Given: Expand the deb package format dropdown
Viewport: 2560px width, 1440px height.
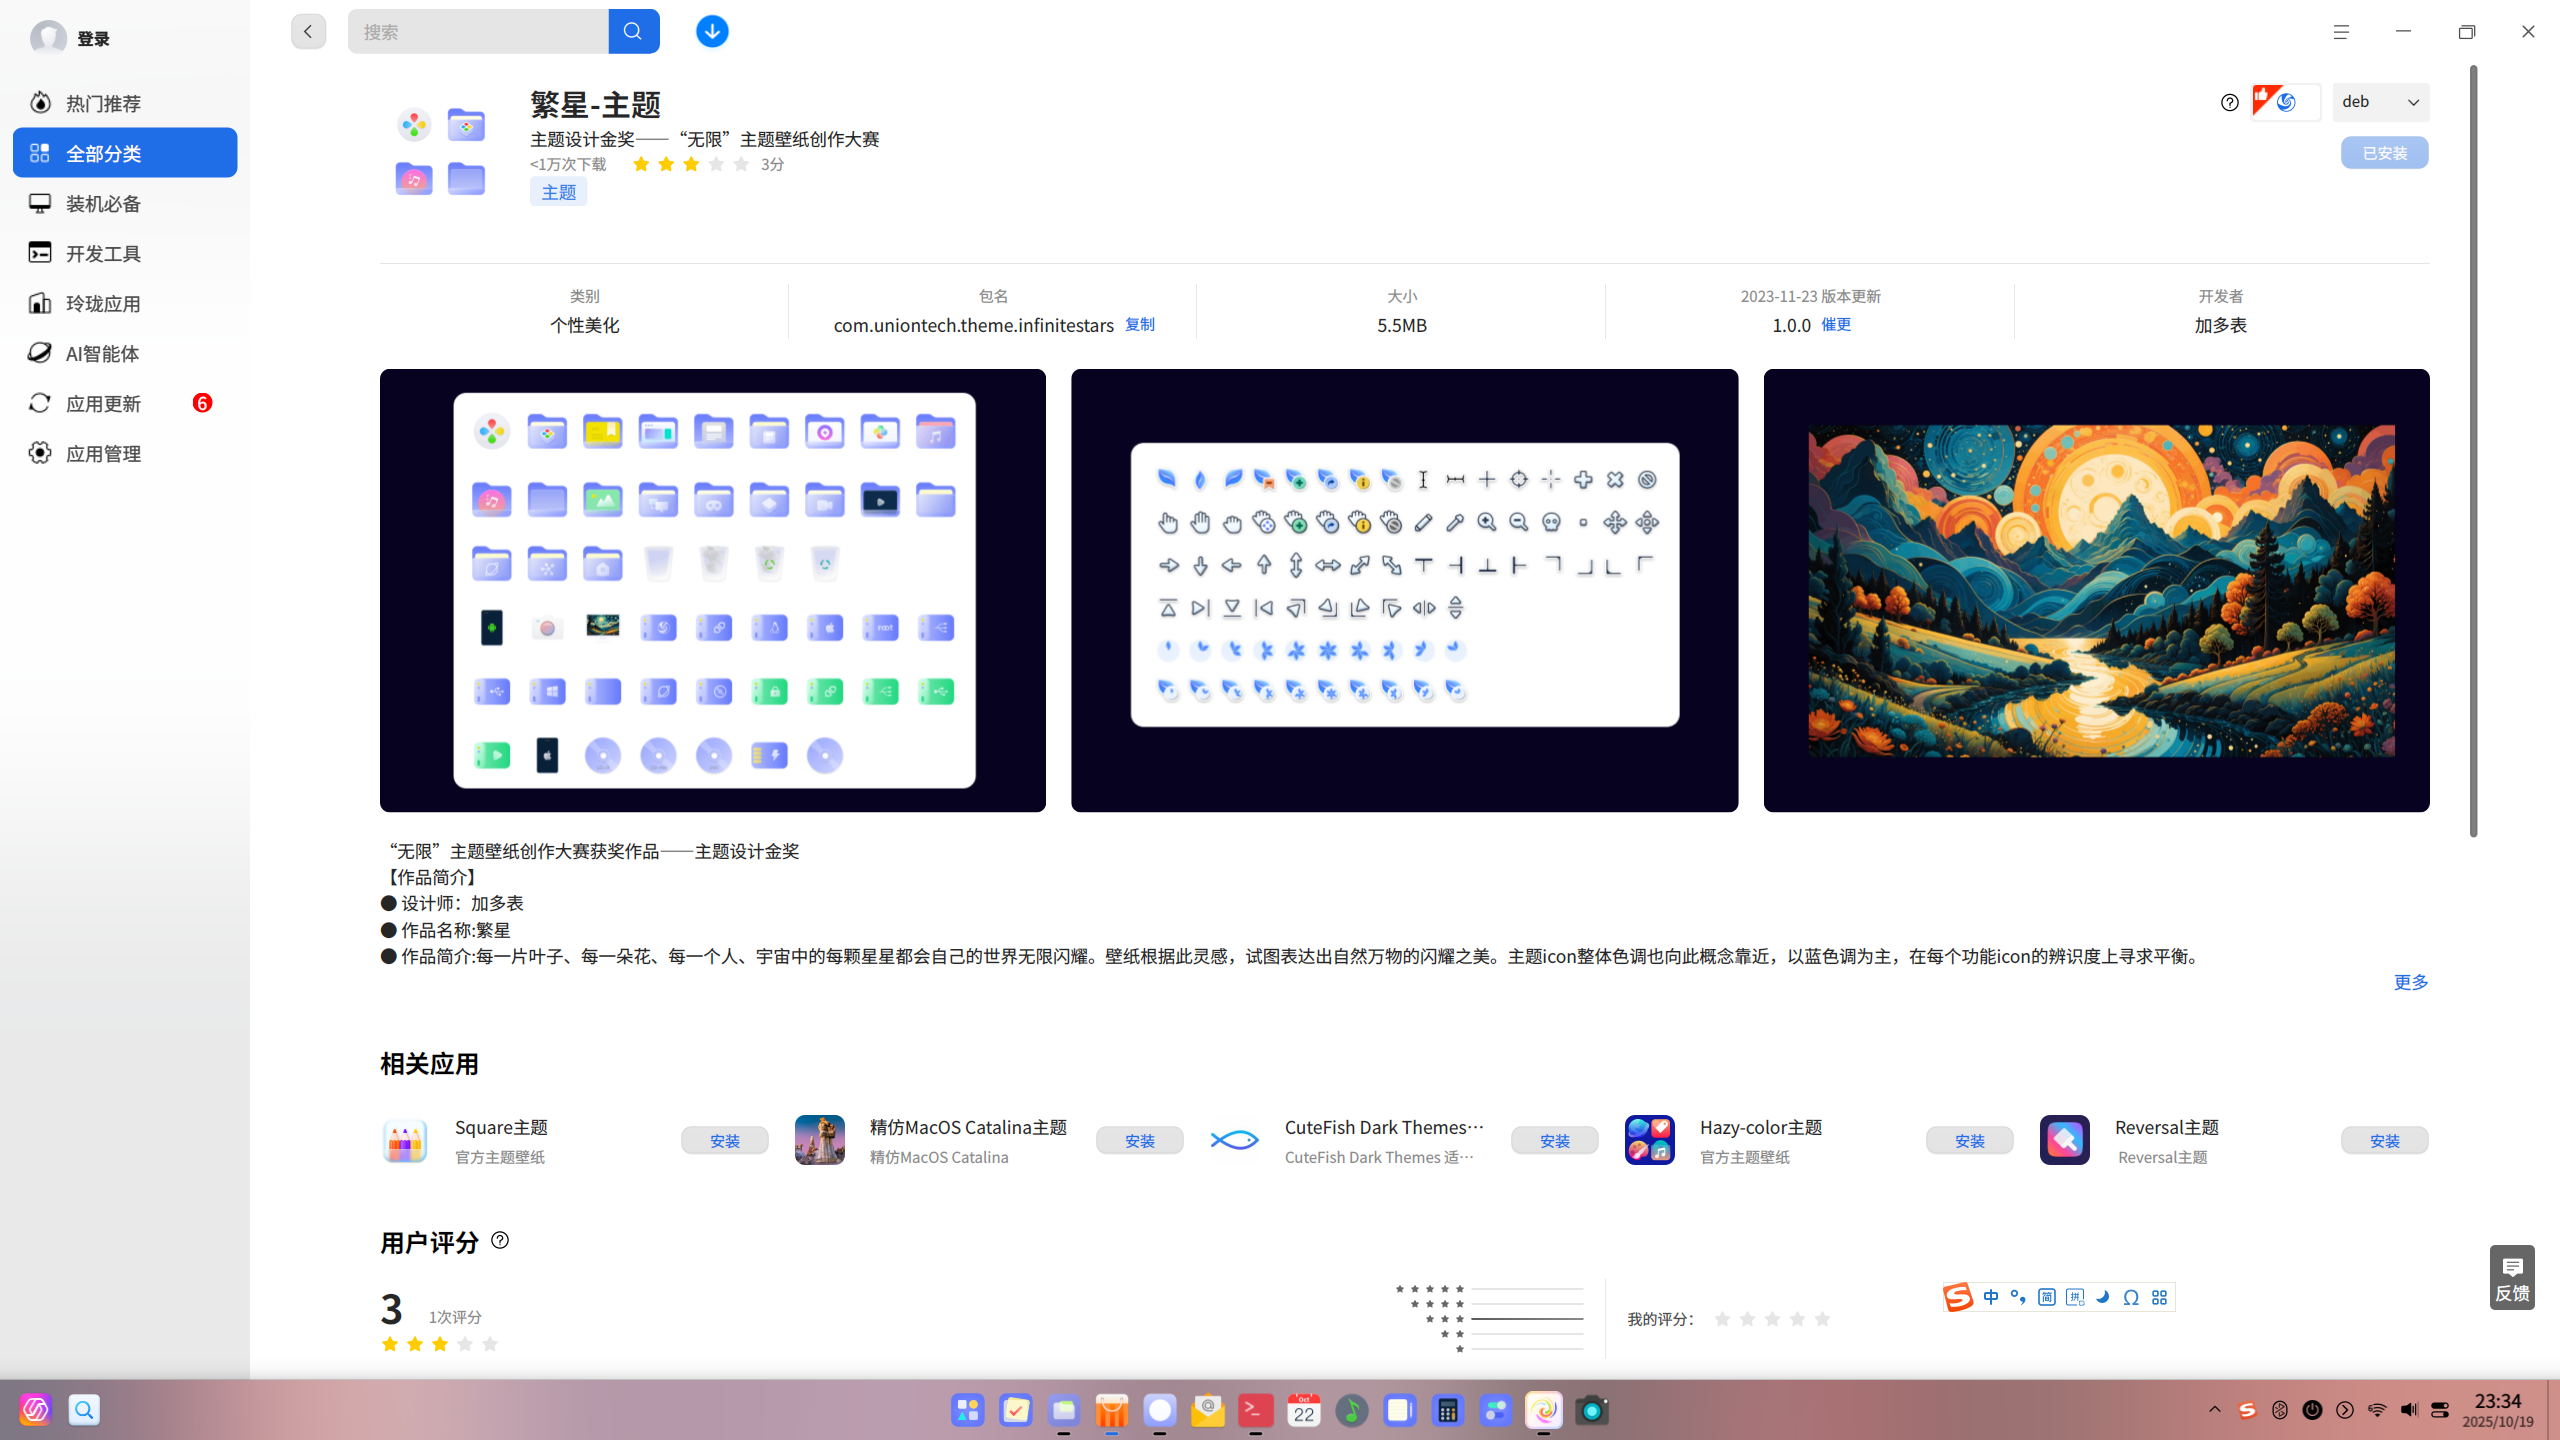Looking at the screenshot, I should pyautogui.click(x=2381, y=102).
